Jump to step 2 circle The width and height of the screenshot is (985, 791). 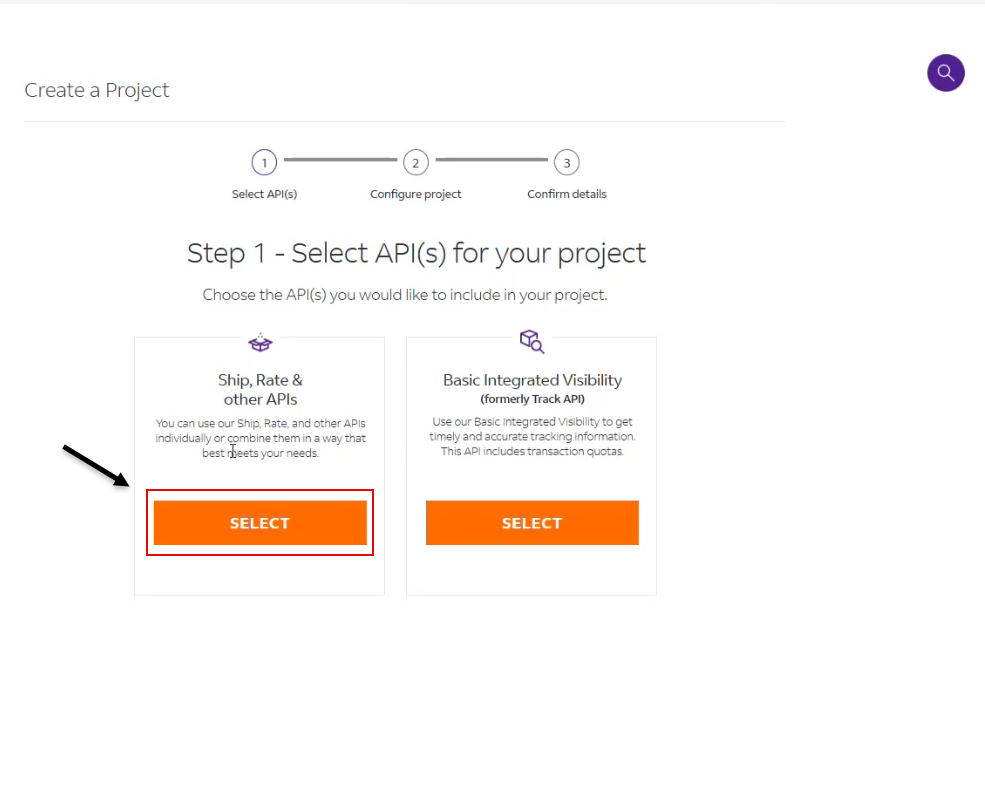point(415,162)
